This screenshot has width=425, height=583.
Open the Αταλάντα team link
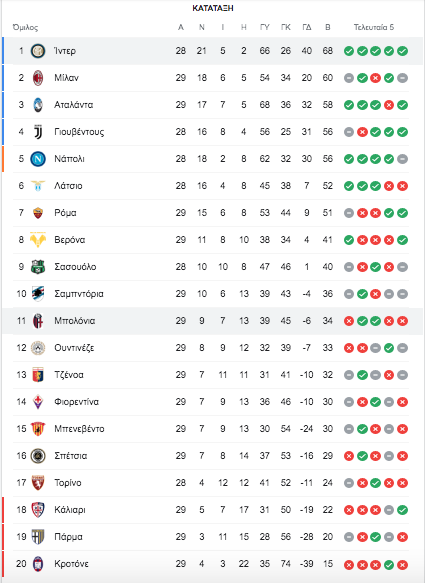click(x=74, y=105)
